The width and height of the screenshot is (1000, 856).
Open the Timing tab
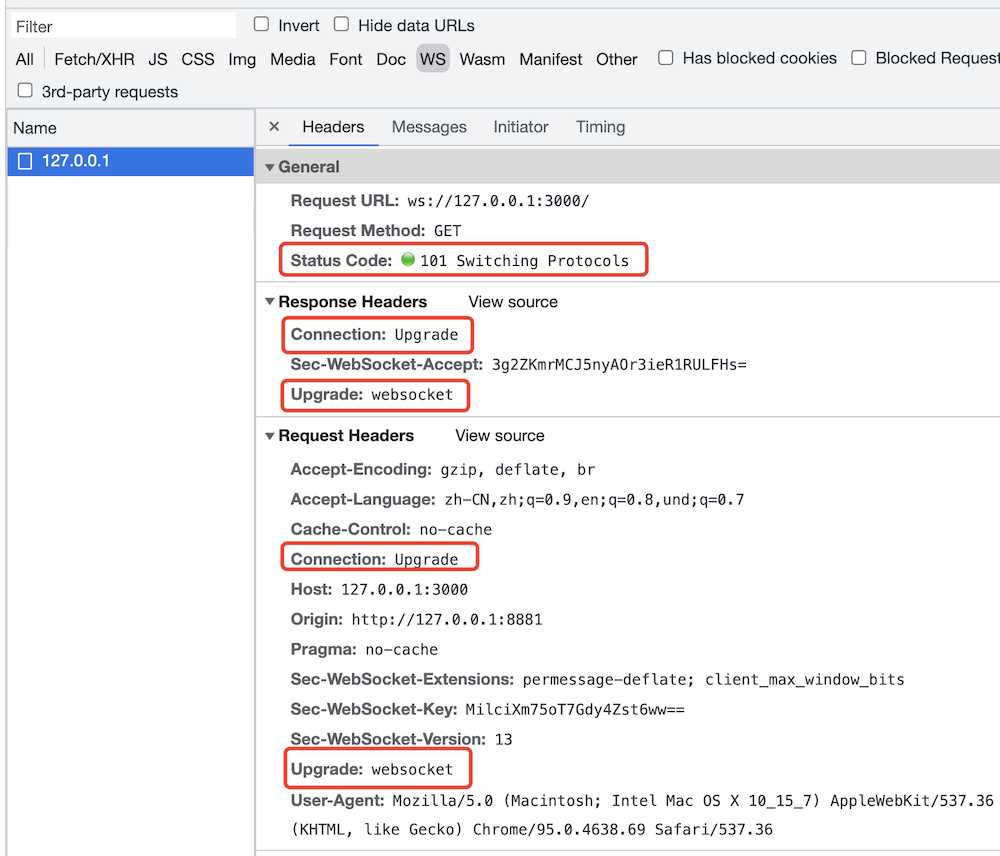[600, 127]
